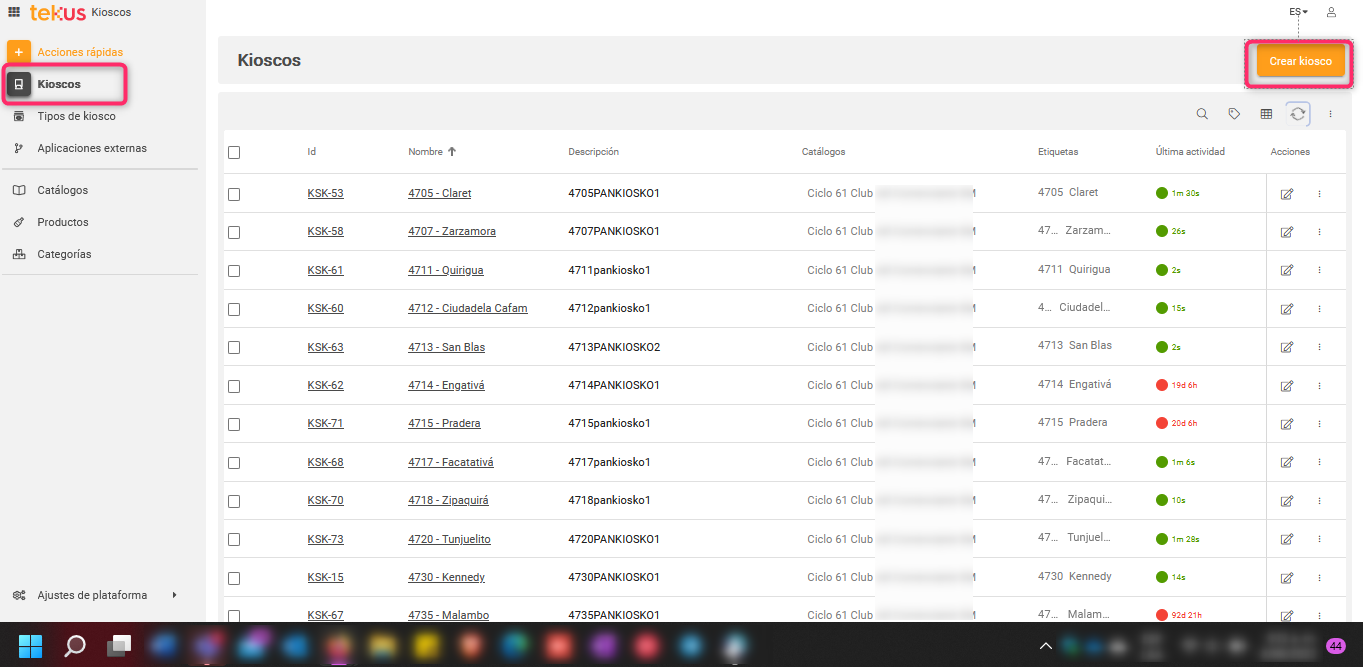Image resolution: width=1363 pixels, height=667 pixels.
Task: Sort table by Nombre column header
Action: click(425, 152)
